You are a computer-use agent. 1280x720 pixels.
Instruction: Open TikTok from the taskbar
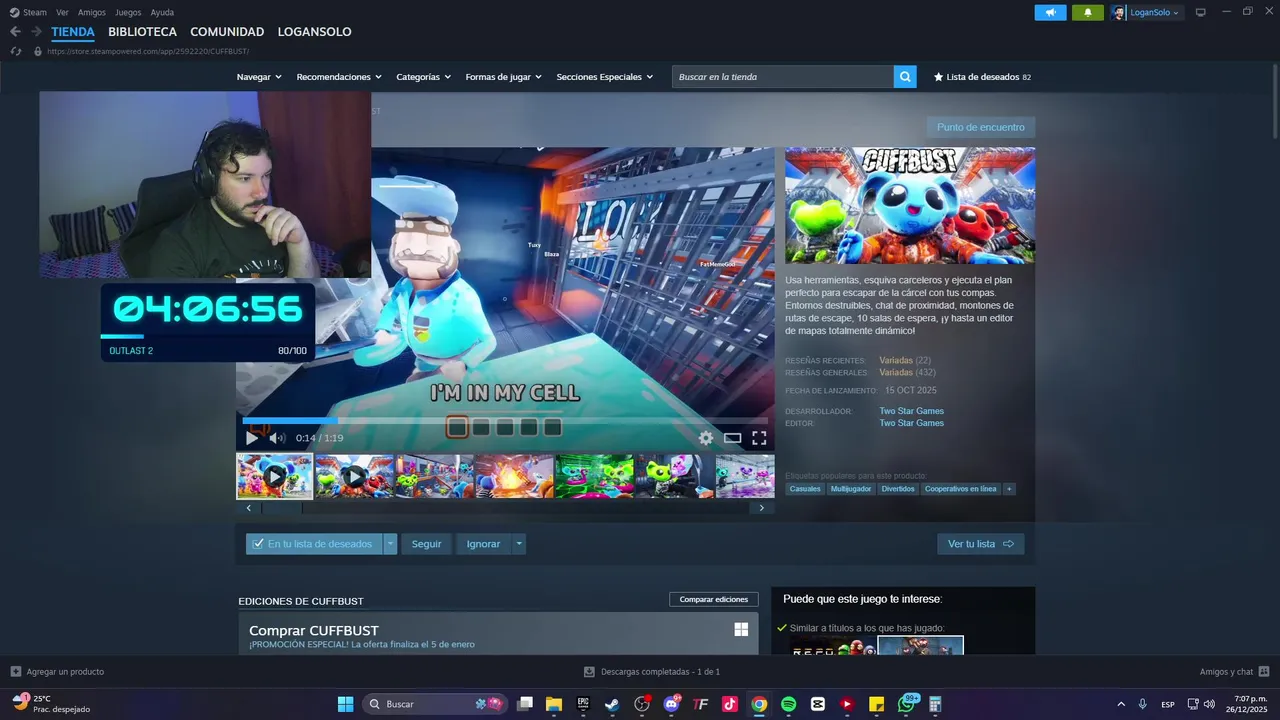pyautogui.click(x=730, y=704)
